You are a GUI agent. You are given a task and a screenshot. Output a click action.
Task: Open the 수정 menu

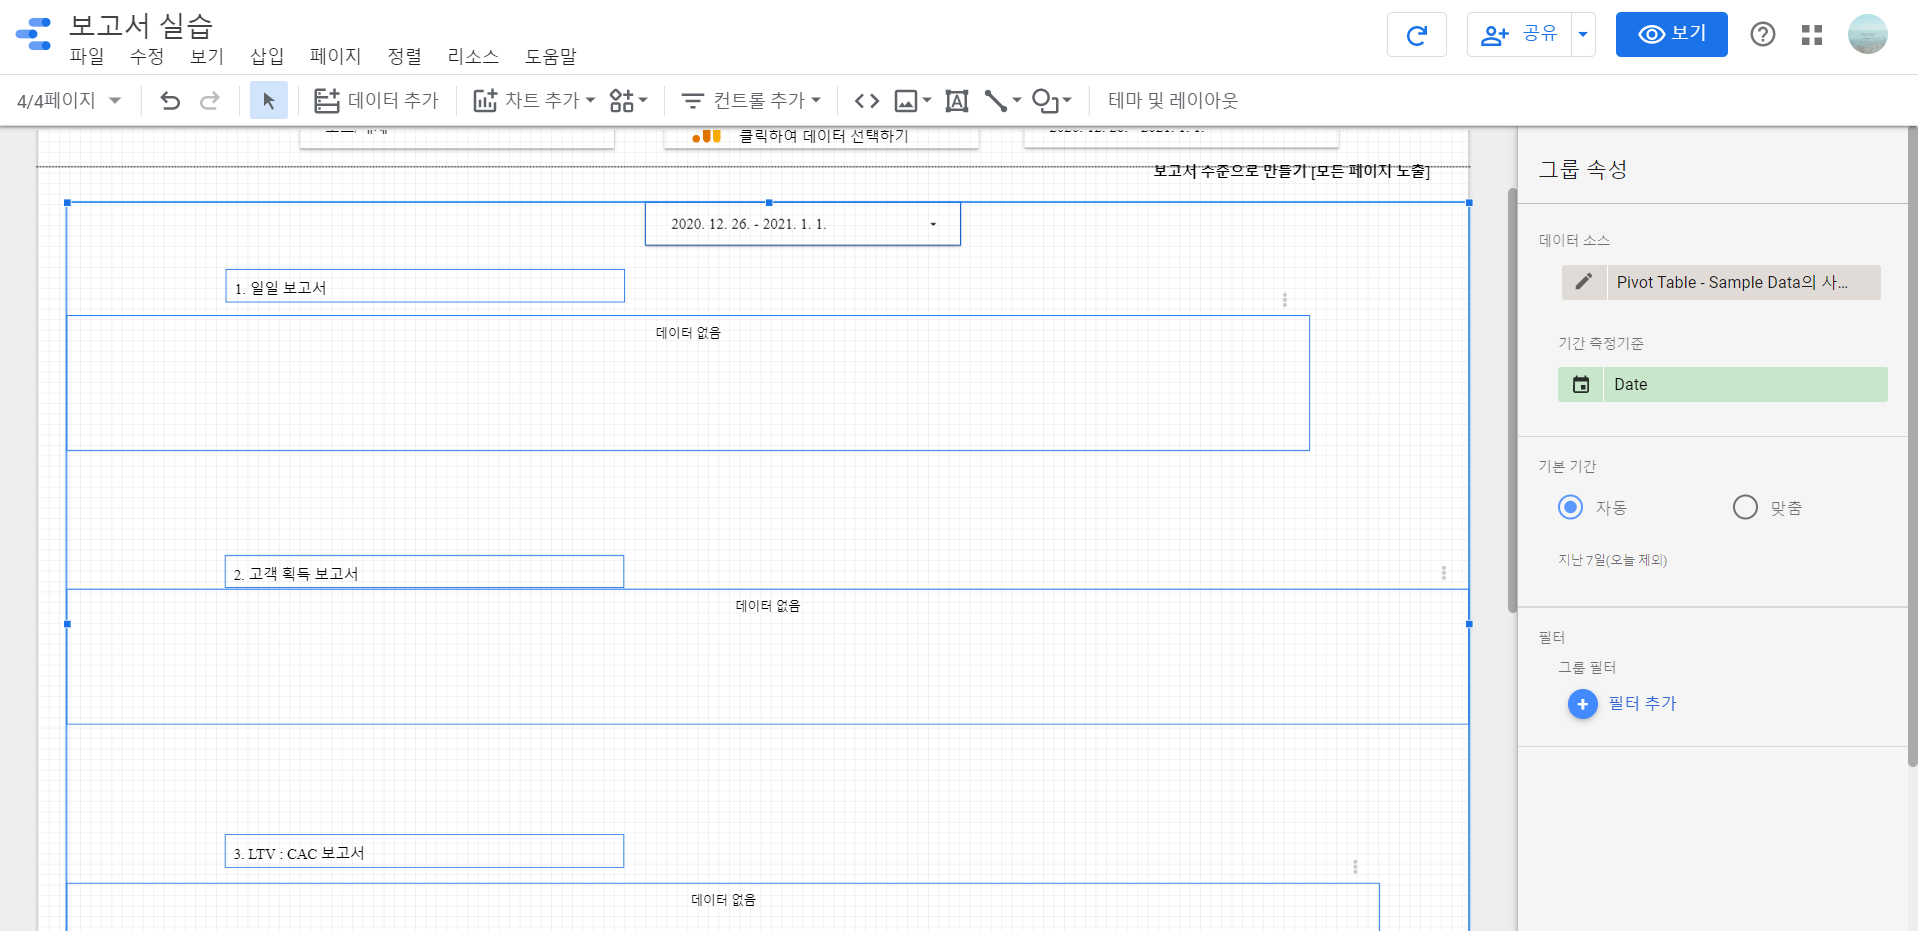coord(147,57)
